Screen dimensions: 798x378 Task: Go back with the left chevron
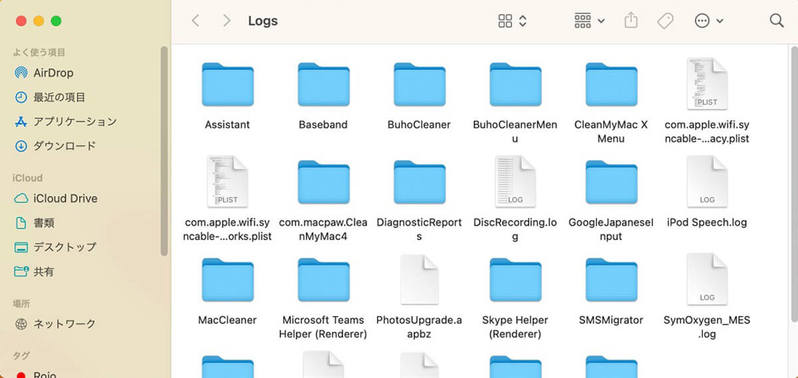pyautogui.click(x=195, y=21)
